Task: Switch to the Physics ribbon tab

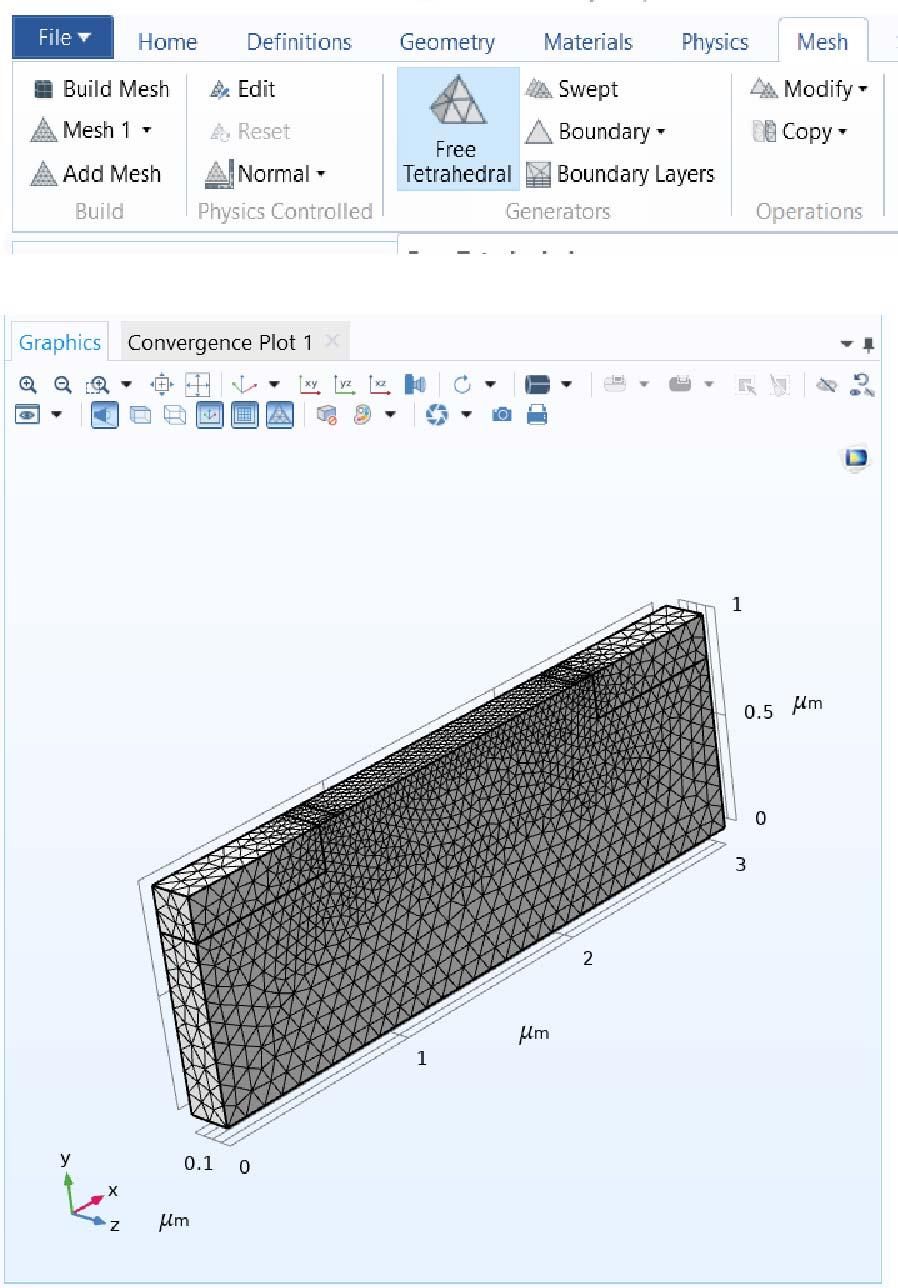Action: click(x=715, y=42)
